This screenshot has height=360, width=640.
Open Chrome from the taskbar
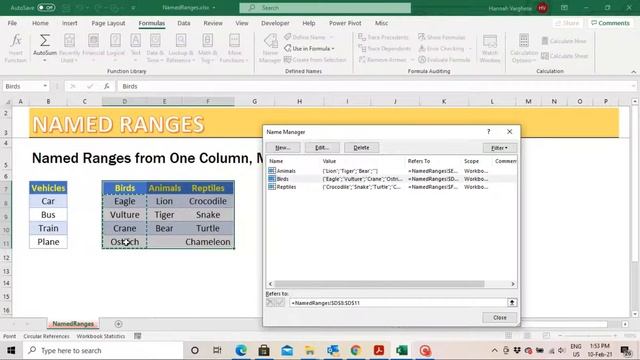[x=356, y=350]
